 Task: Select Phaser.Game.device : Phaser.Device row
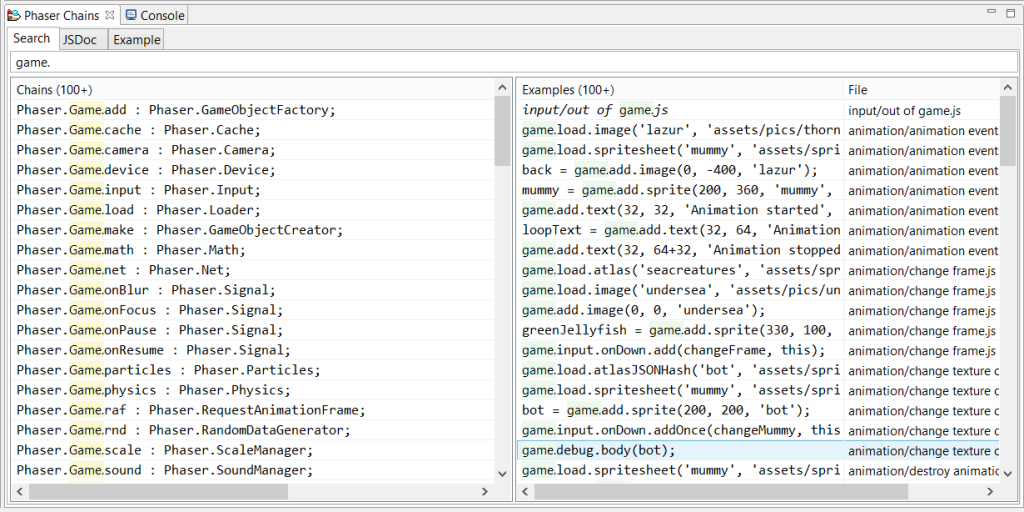[253, 170]
